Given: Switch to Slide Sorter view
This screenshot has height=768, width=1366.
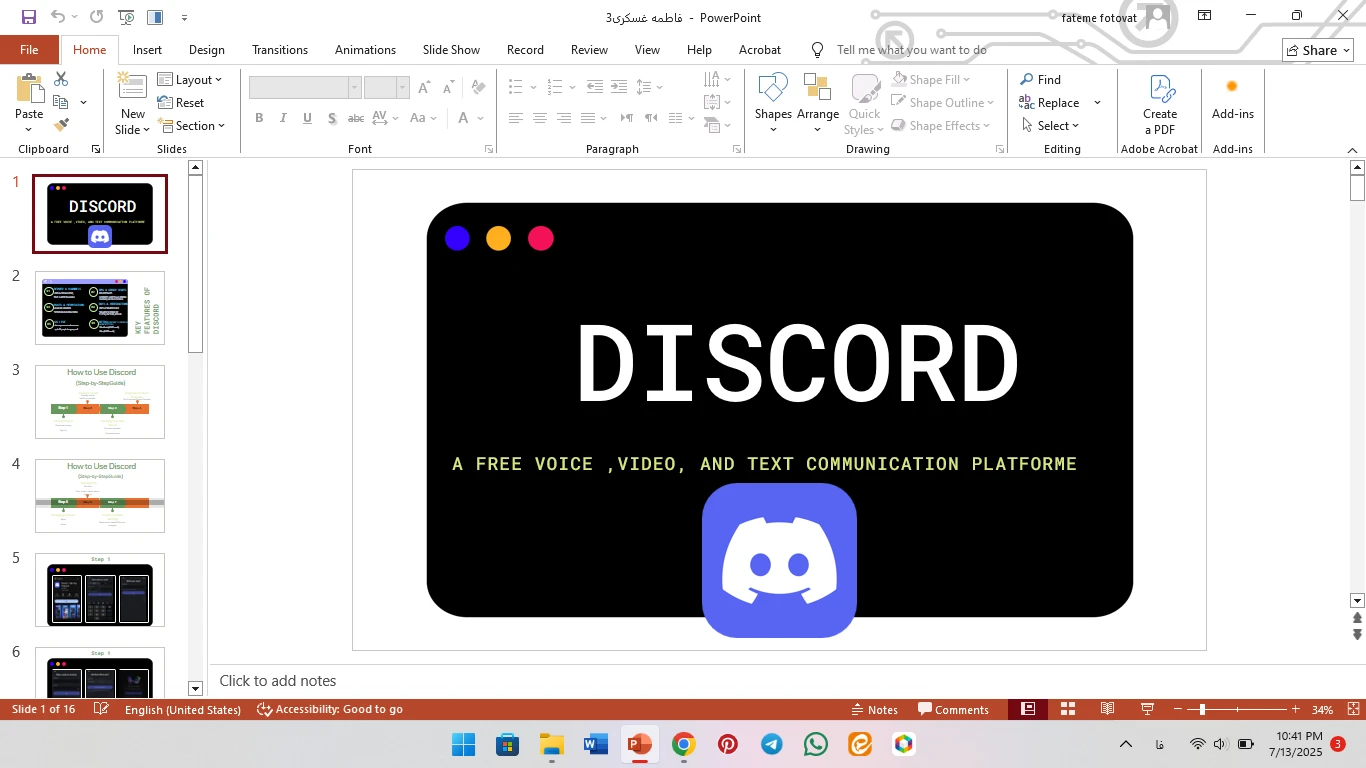Looking at the screenshot, I should coord(1068,709).
